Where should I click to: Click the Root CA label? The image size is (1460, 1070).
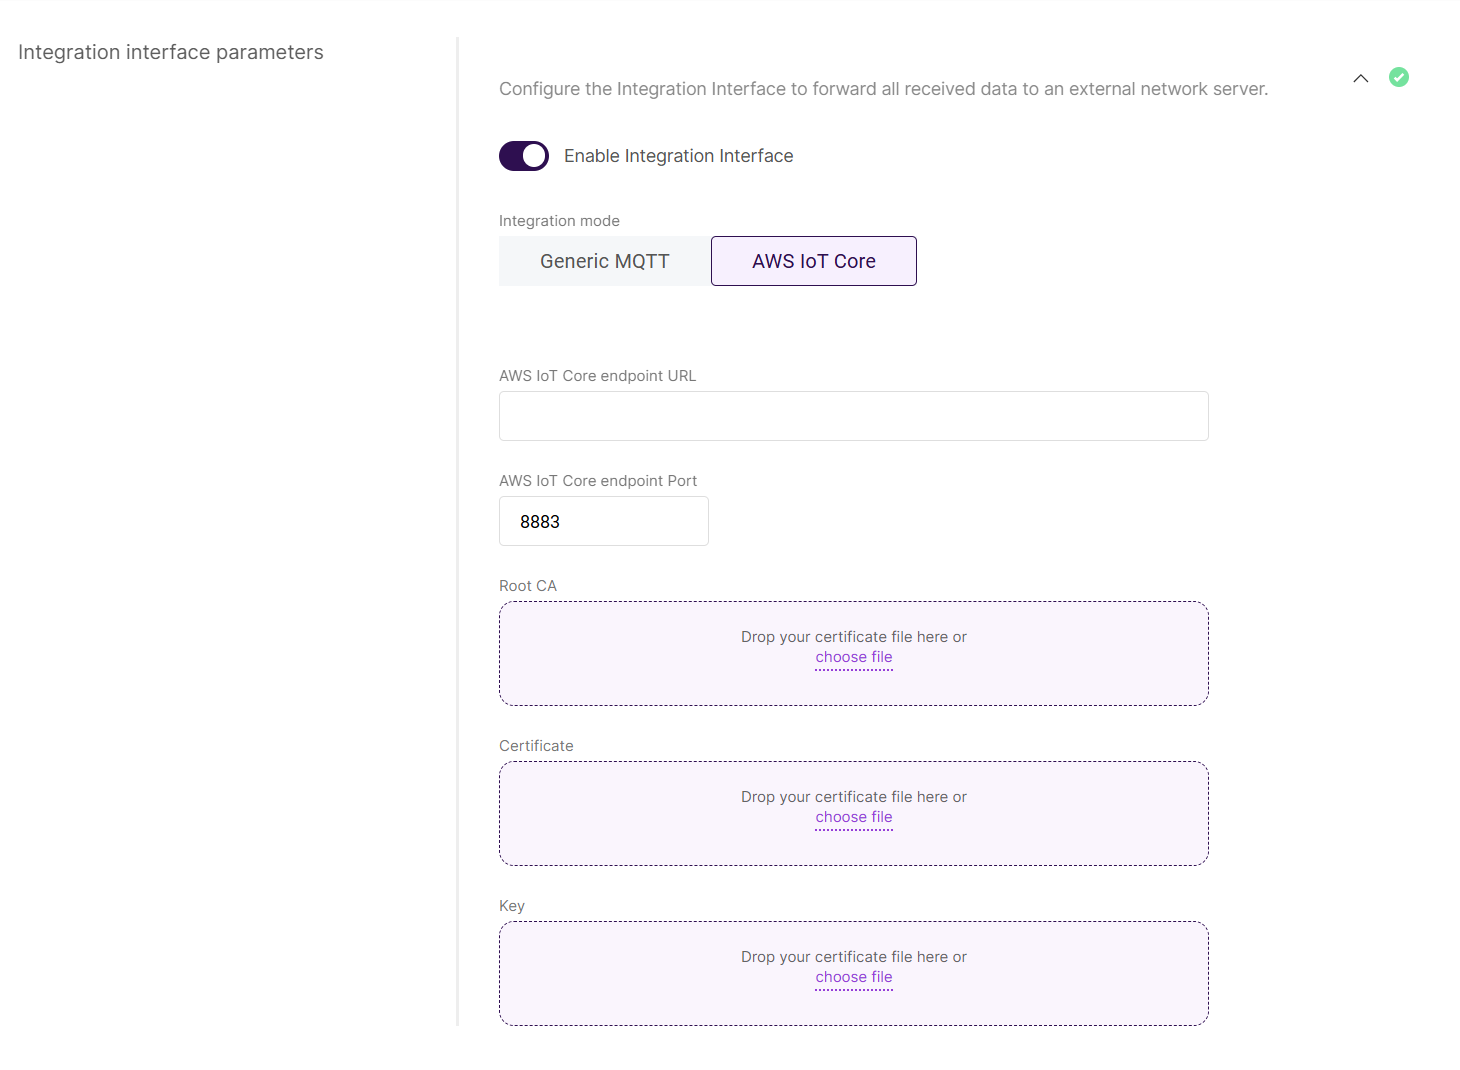click(x=528, y=585)
